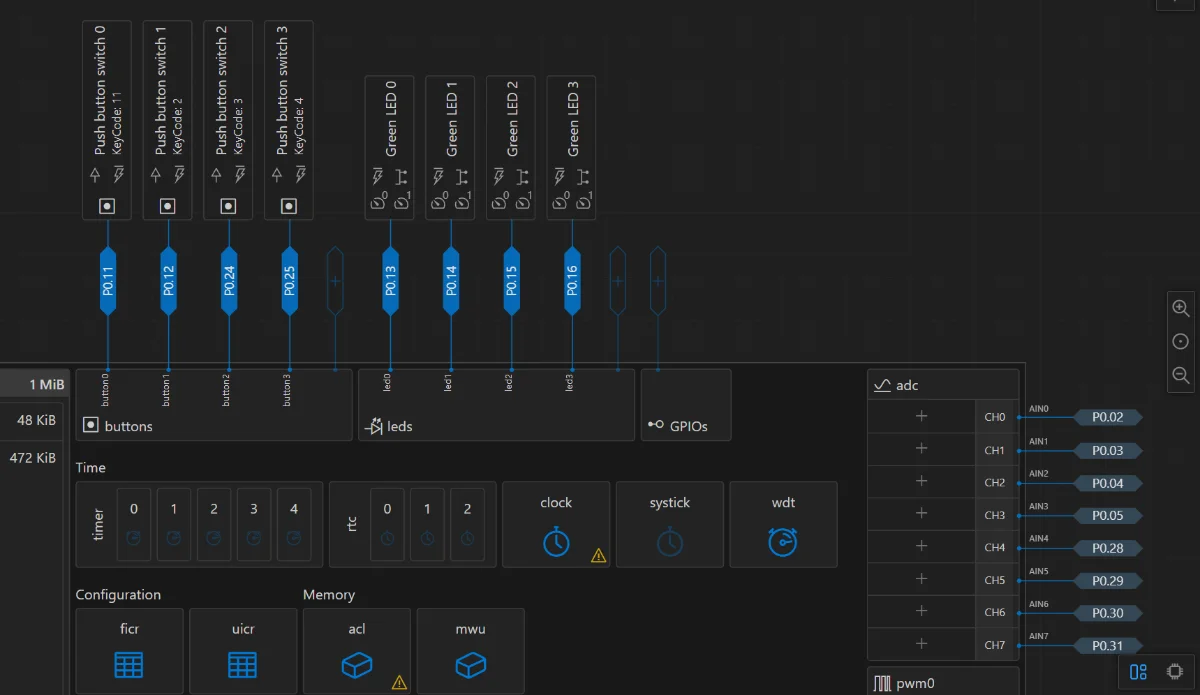Click the zoom in magnifier icon
This screenshot has width=1200, height=695.
1180,309
